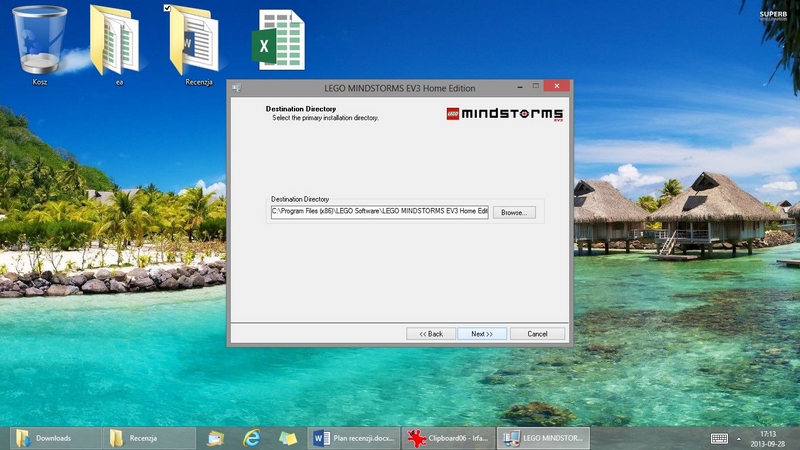This screenshot has width=800, height=450.
Task: Click the Destination Directory heading text
Action: pyautogui.click(x=301, y=109)
